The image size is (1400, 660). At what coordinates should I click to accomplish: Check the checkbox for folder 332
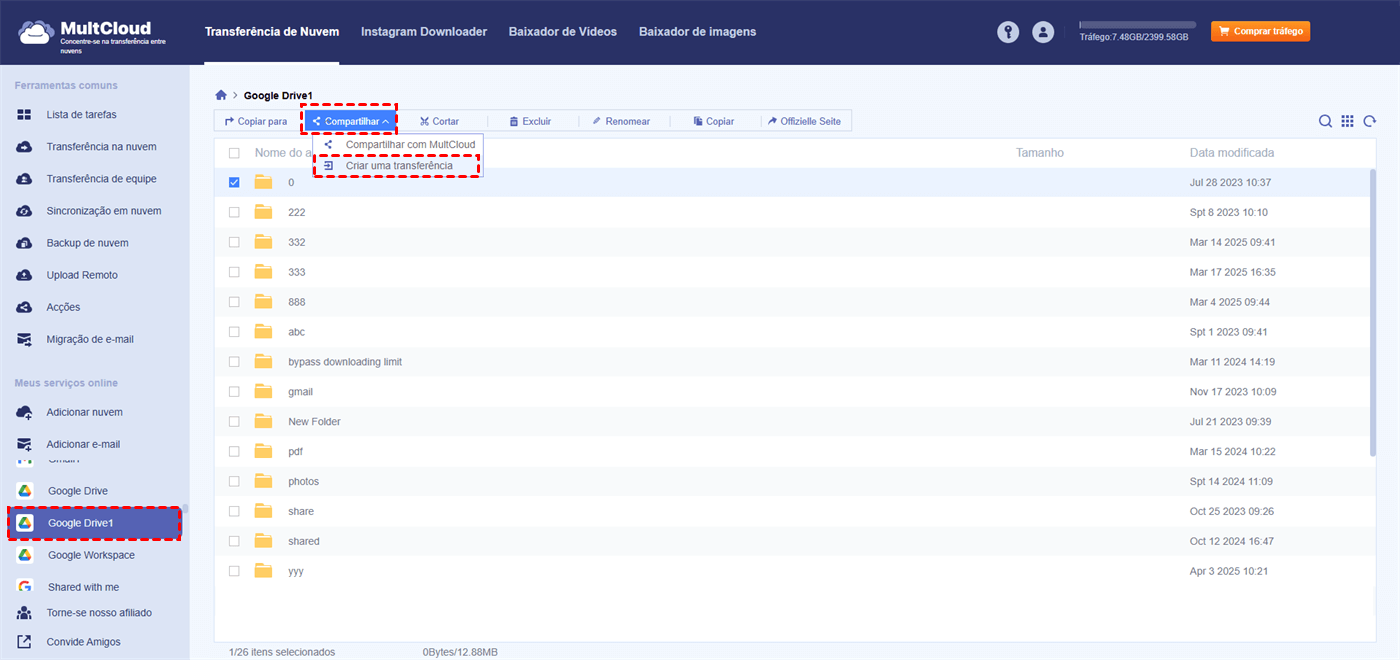[x=234, y=242]
